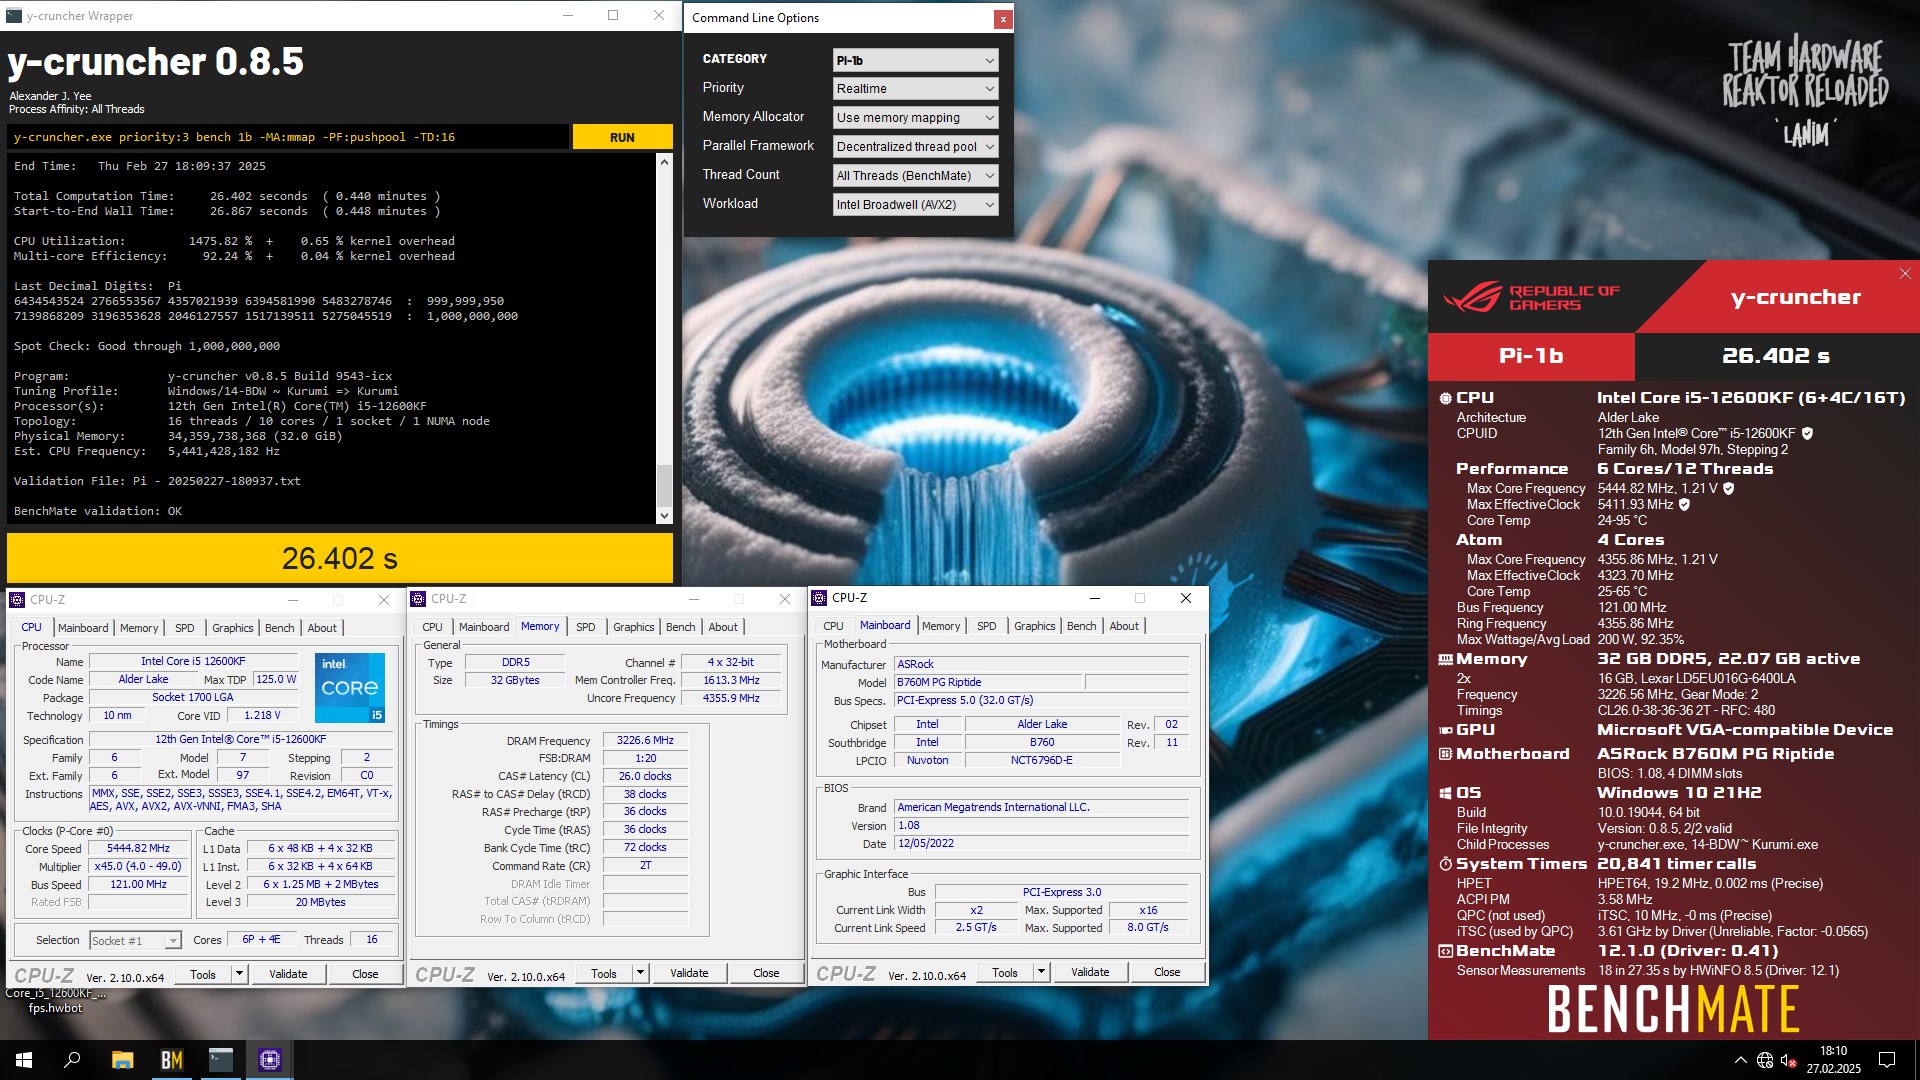Open File Explorer from taskbar

pos(122,1060)
